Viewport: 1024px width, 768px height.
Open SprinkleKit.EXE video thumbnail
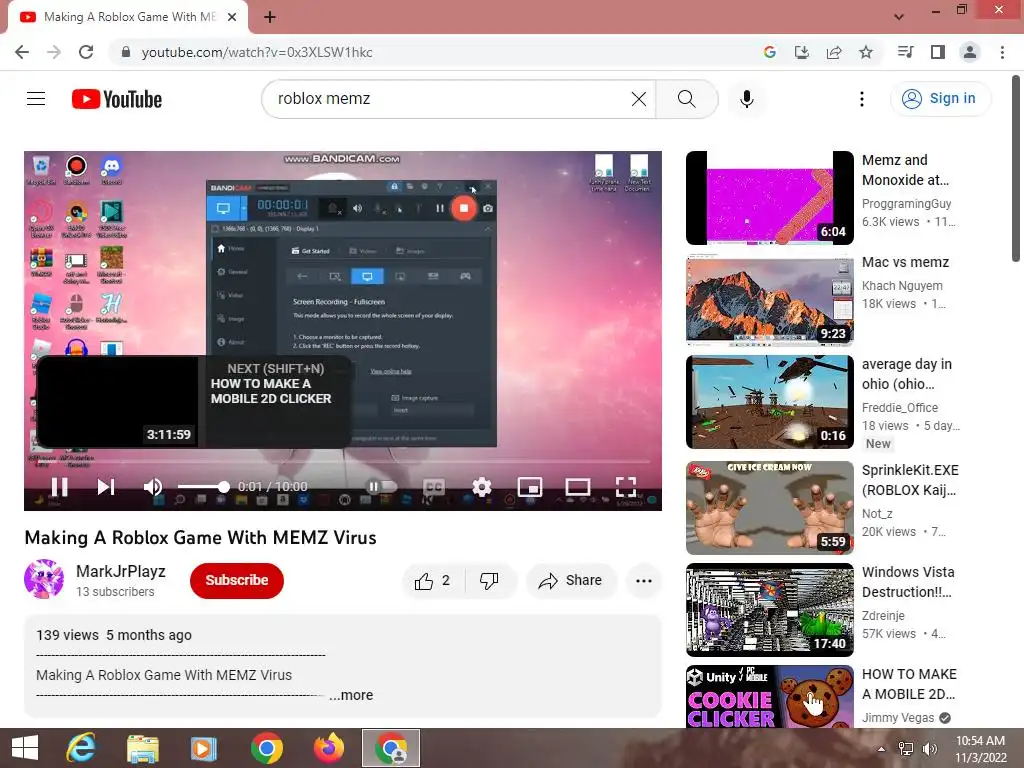tap(770, 508)
